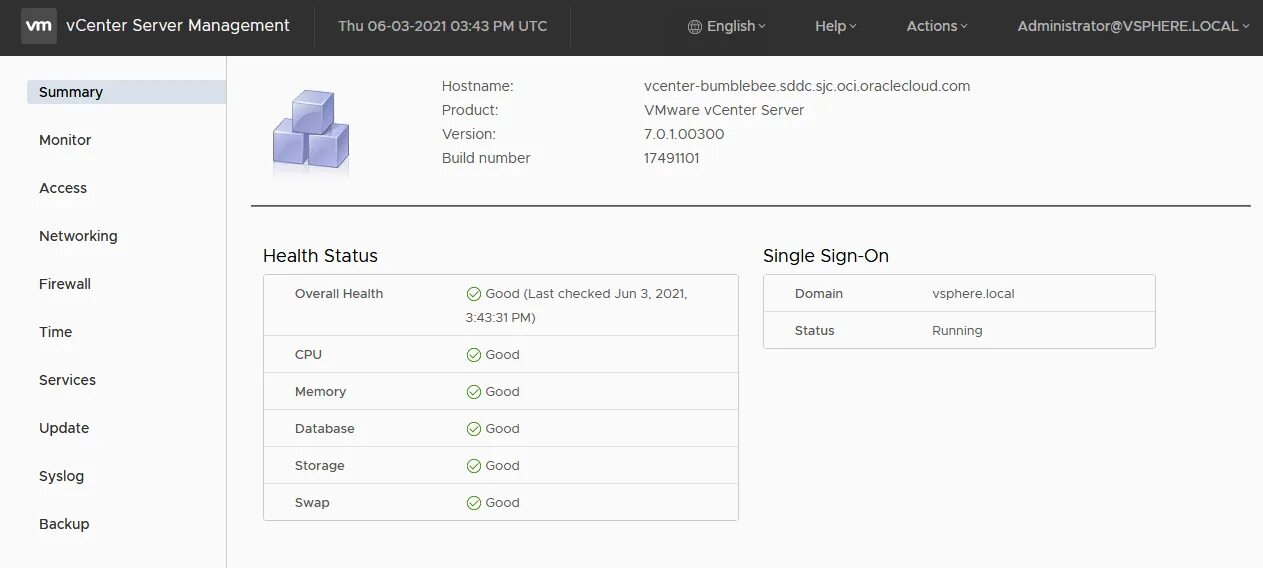Image resolution: width=1263 pixels, height=568 pixels.
Task: Select the Summary sidebar item
Action: (x=126, y=92)
